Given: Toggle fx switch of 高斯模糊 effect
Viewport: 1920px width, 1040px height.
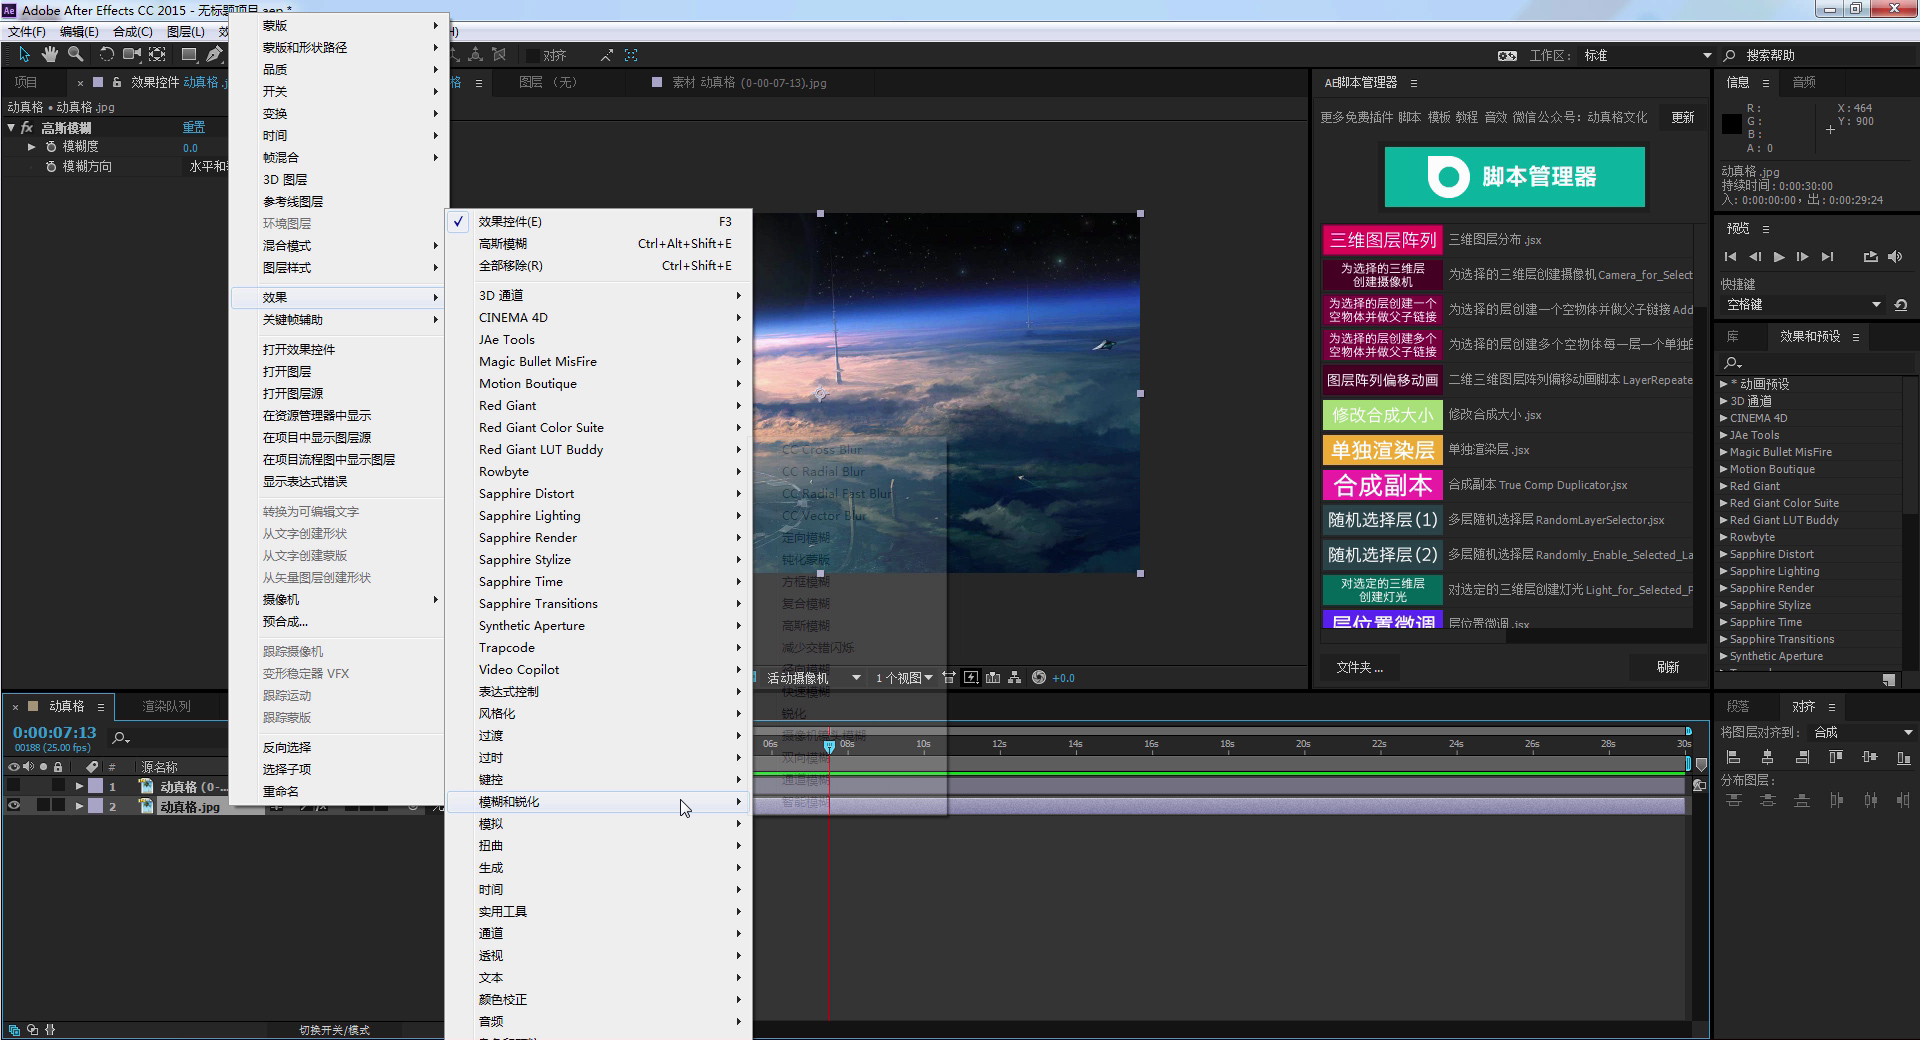Looking at the screenshot, I should click(27, 128).
